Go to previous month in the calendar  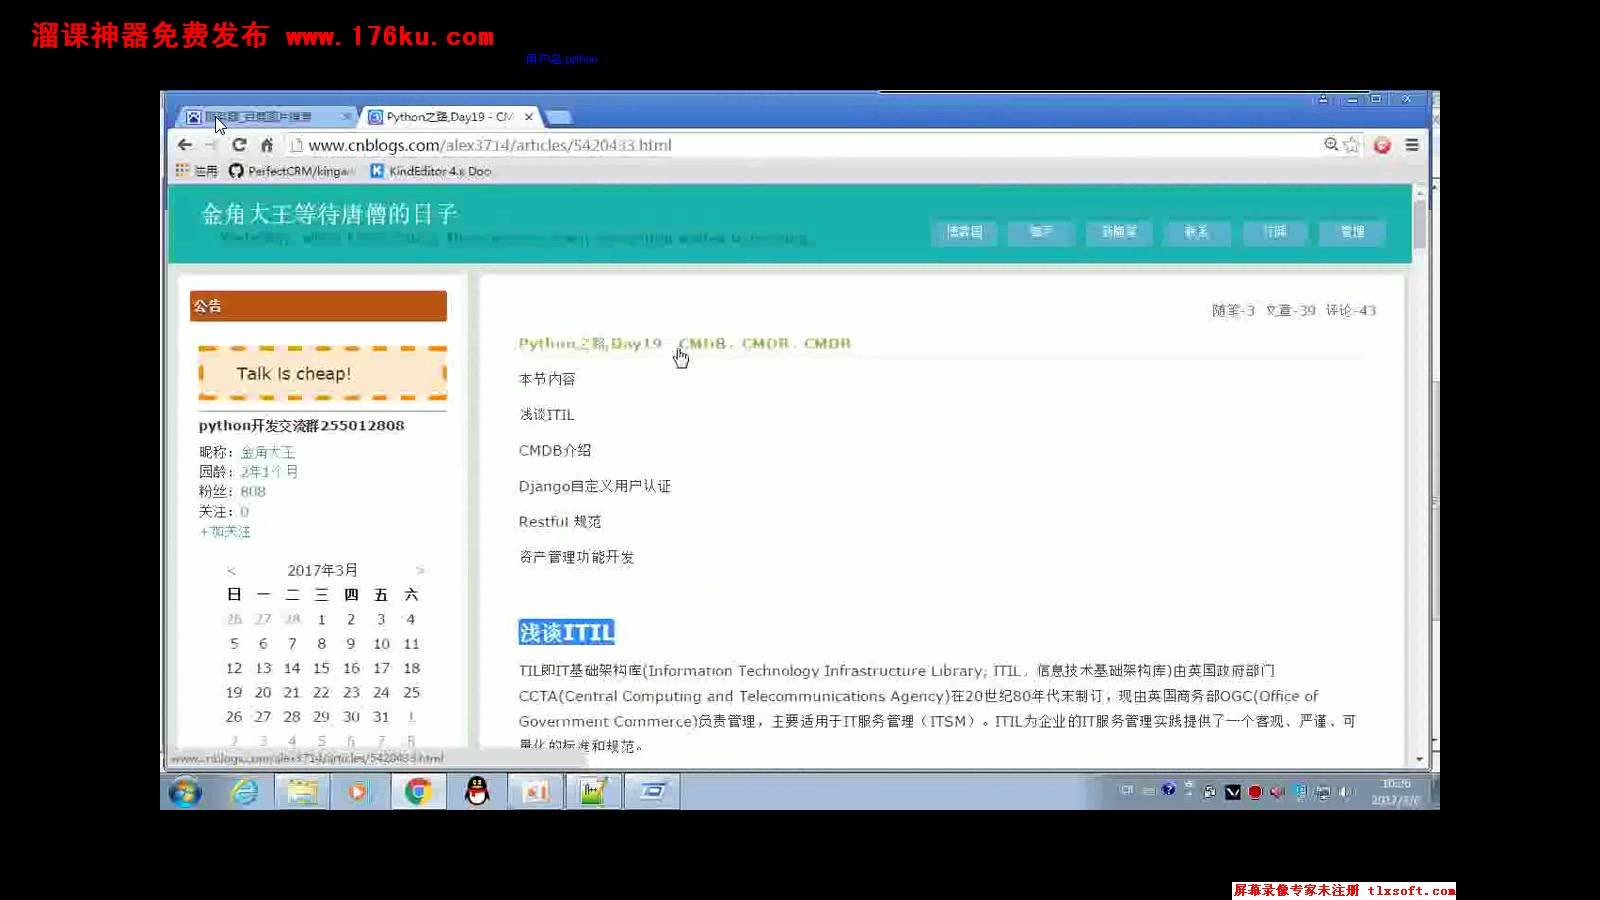pos(231,570)
